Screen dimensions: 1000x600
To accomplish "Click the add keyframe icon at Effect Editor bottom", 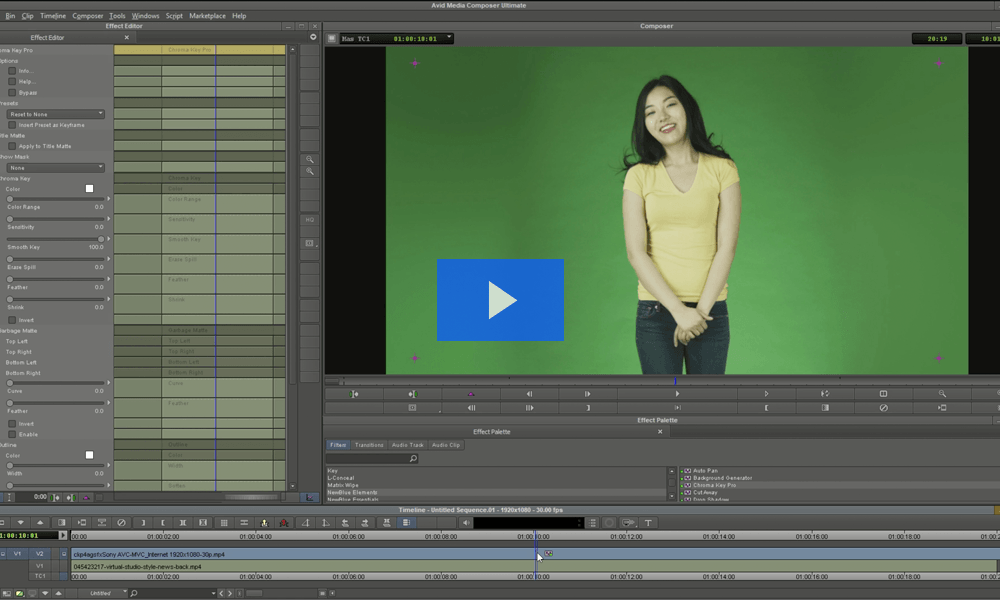I will coord(87,497).
